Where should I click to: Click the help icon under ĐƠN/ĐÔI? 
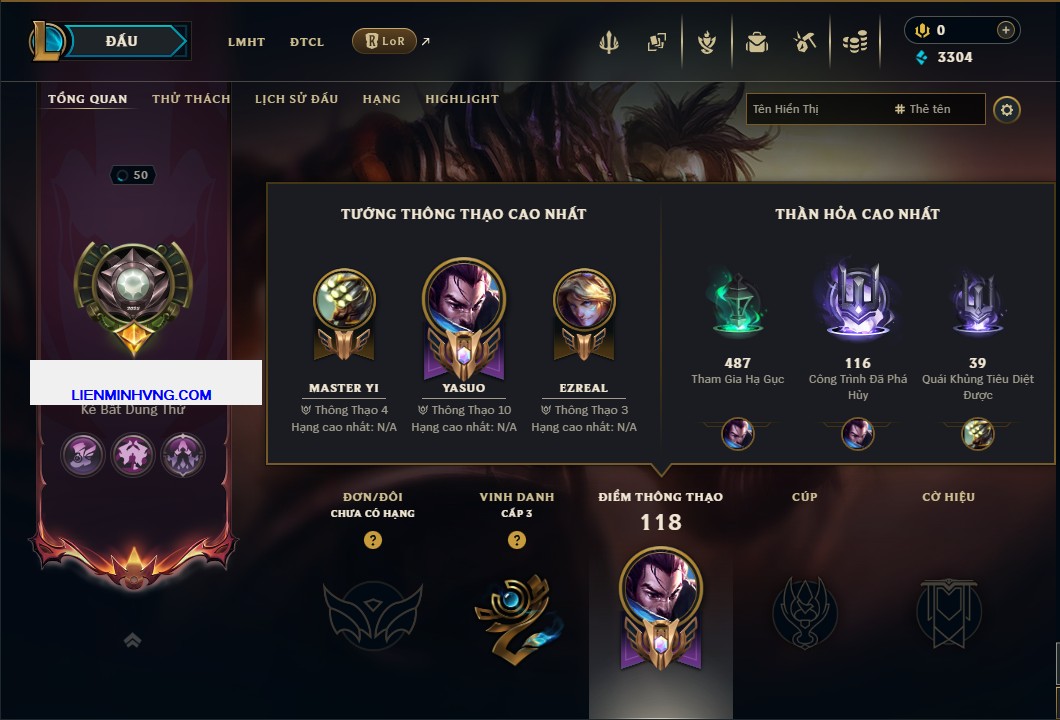372,539
